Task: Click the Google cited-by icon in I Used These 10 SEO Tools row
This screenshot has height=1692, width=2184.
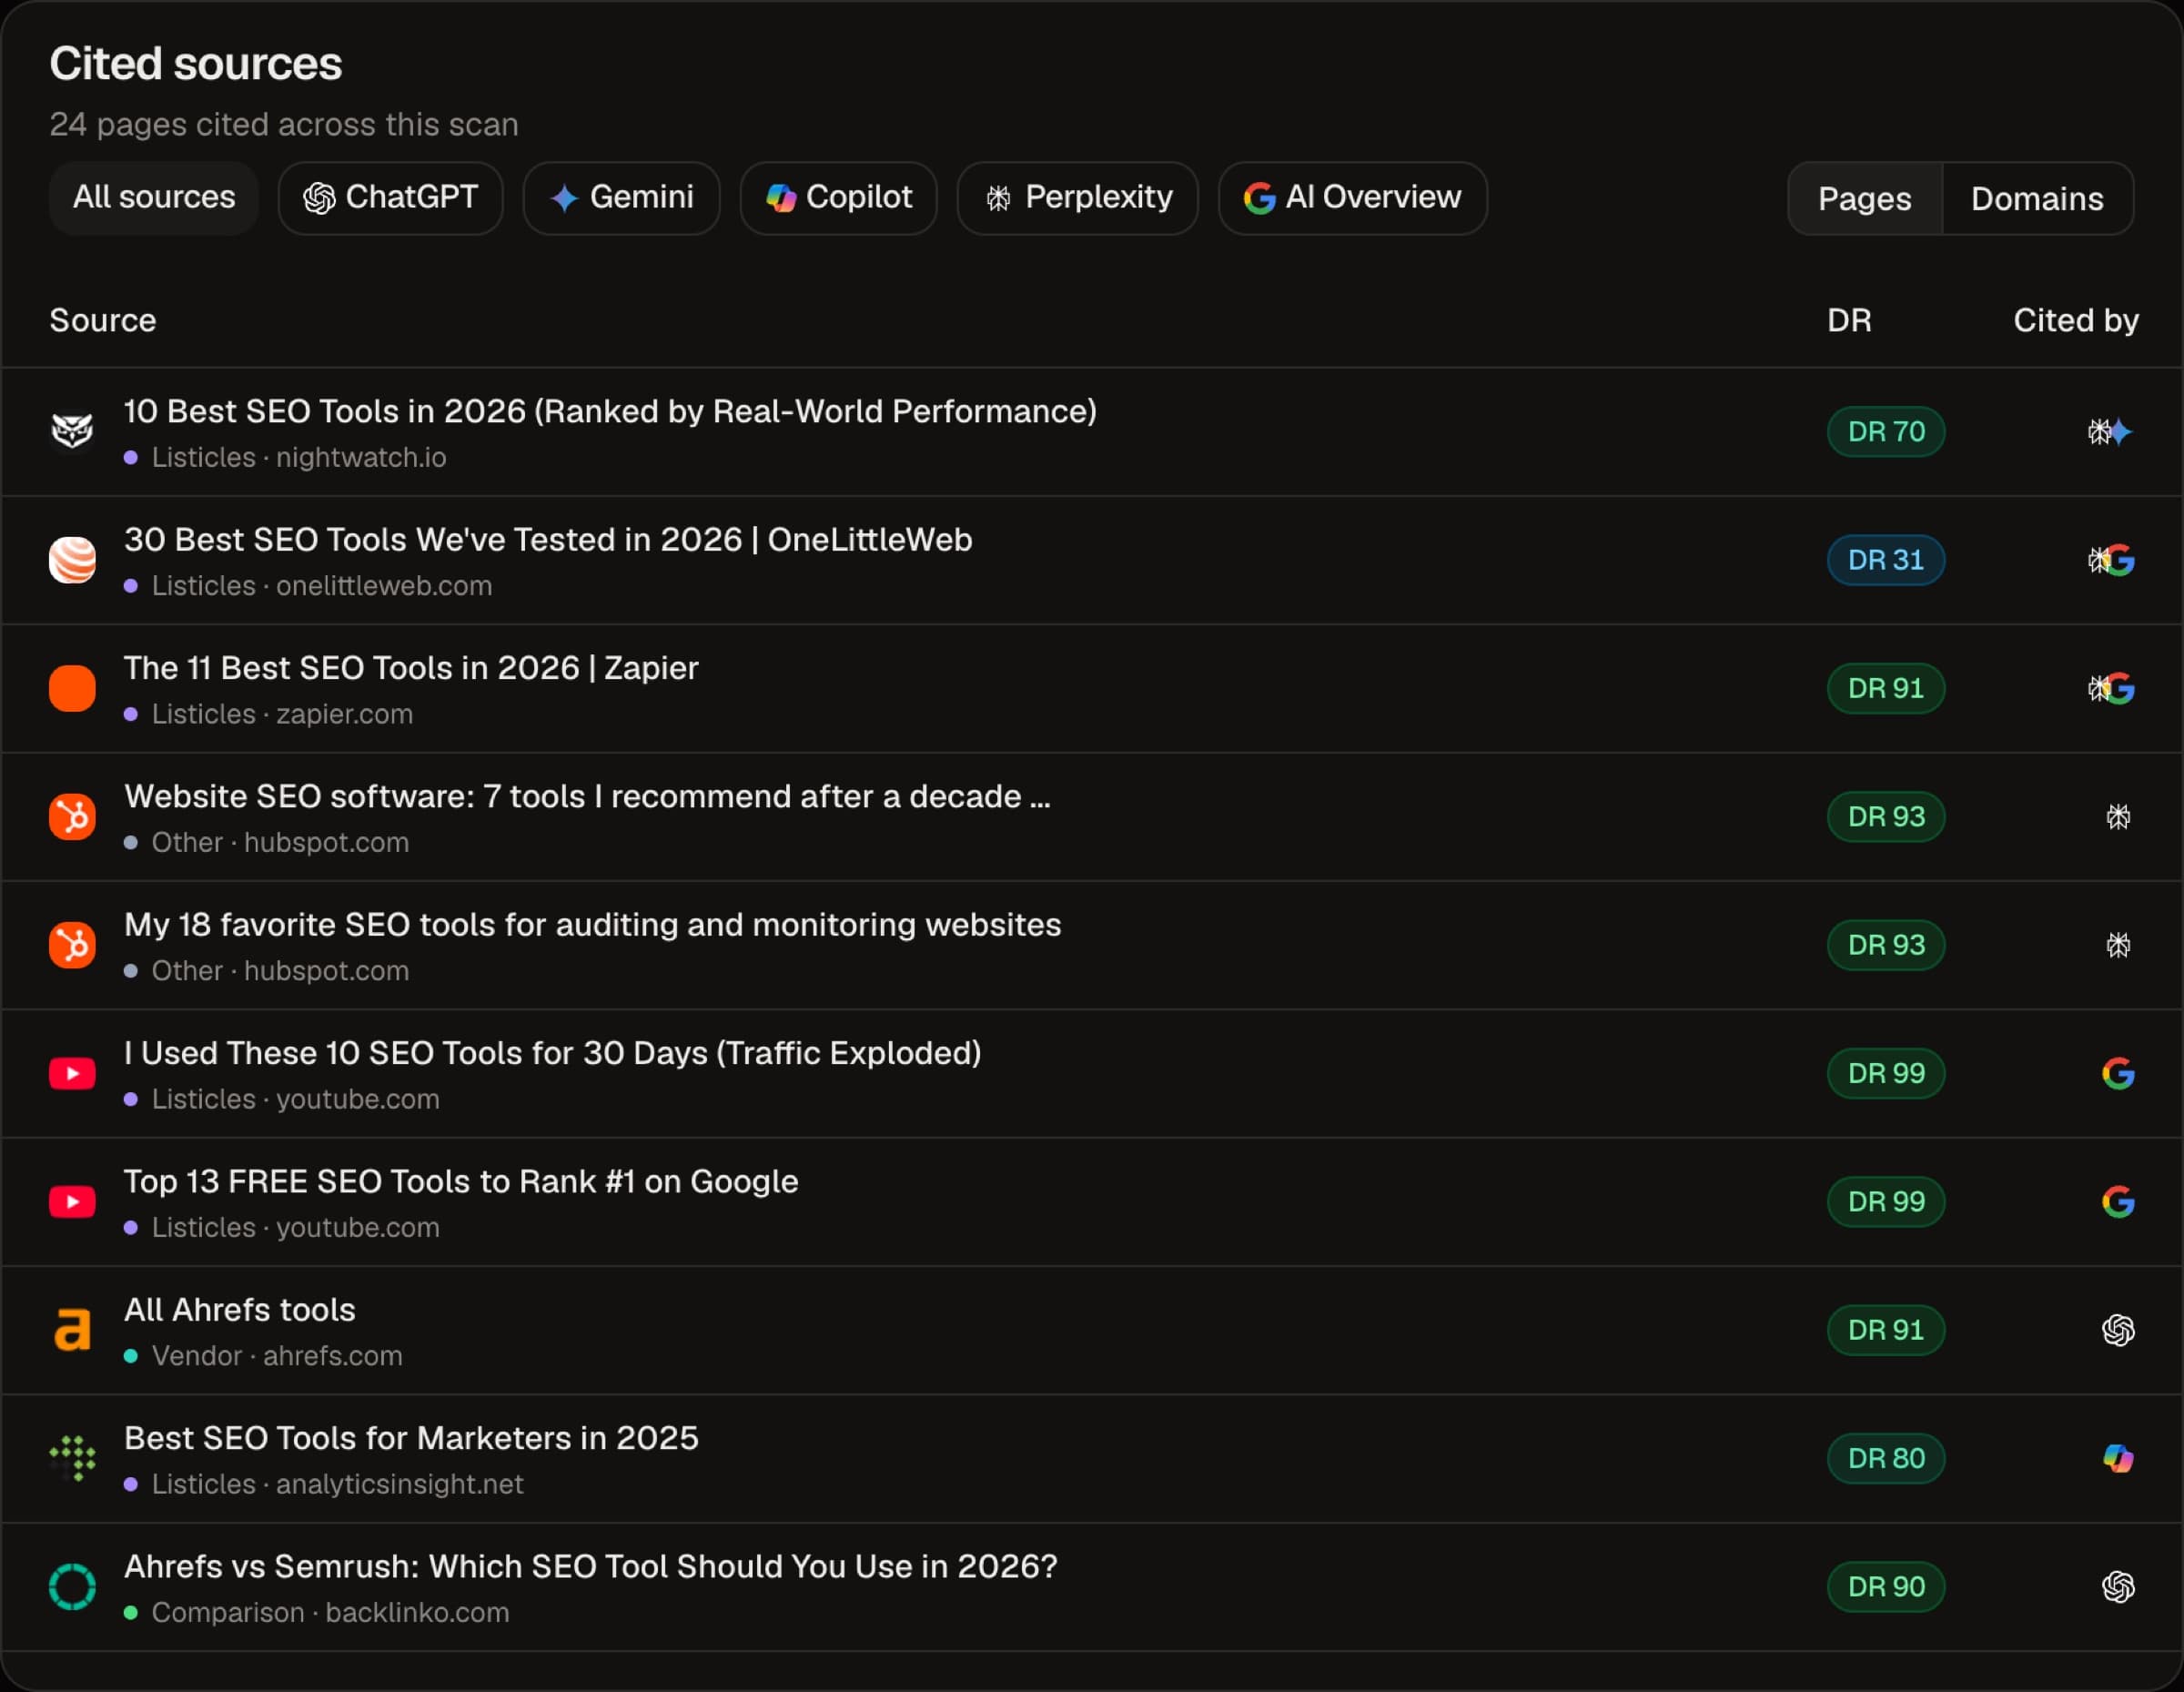Action: (2118, 1073)
